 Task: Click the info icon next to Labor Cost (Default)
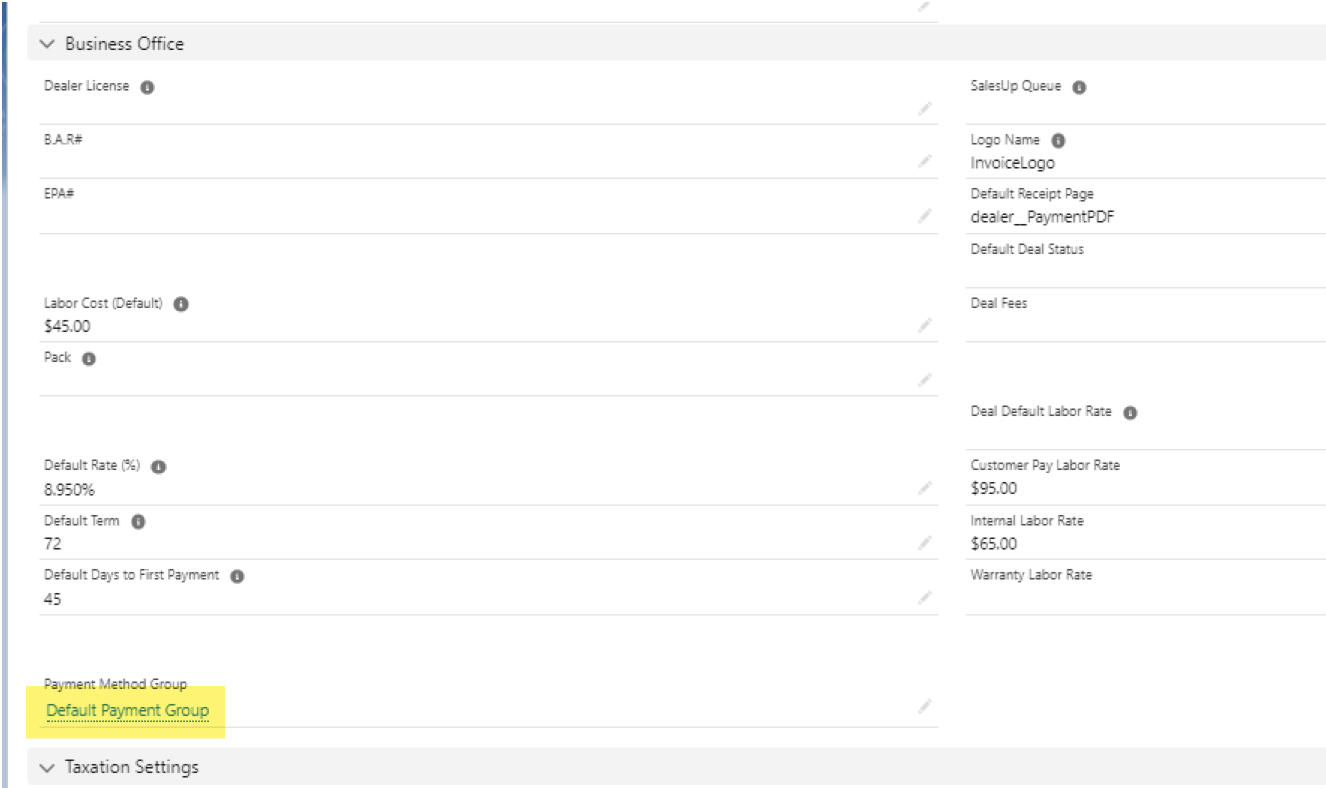pyautogui.click(x=181, y=305)
